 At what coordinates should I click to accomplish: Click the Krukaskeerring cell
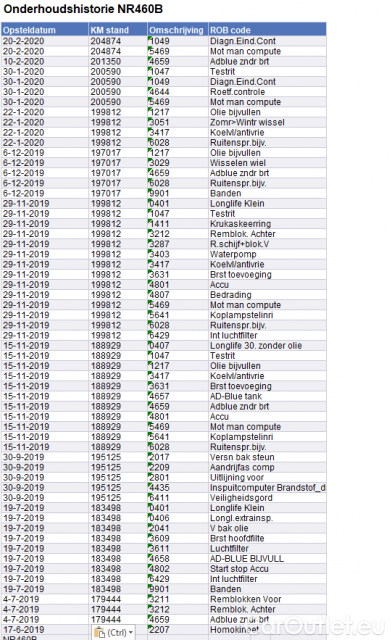[267, 224]
